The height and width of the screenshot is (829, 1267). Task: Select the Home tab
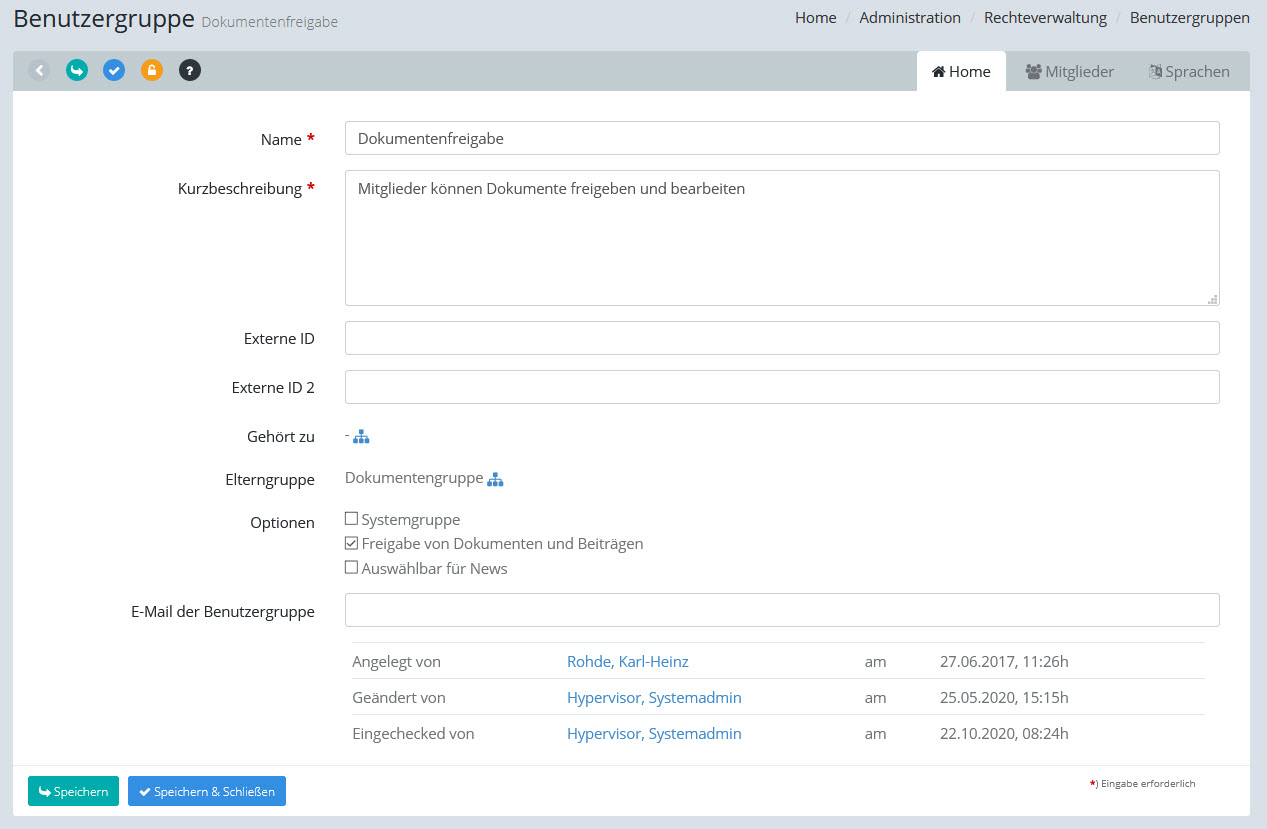(961, 72)
